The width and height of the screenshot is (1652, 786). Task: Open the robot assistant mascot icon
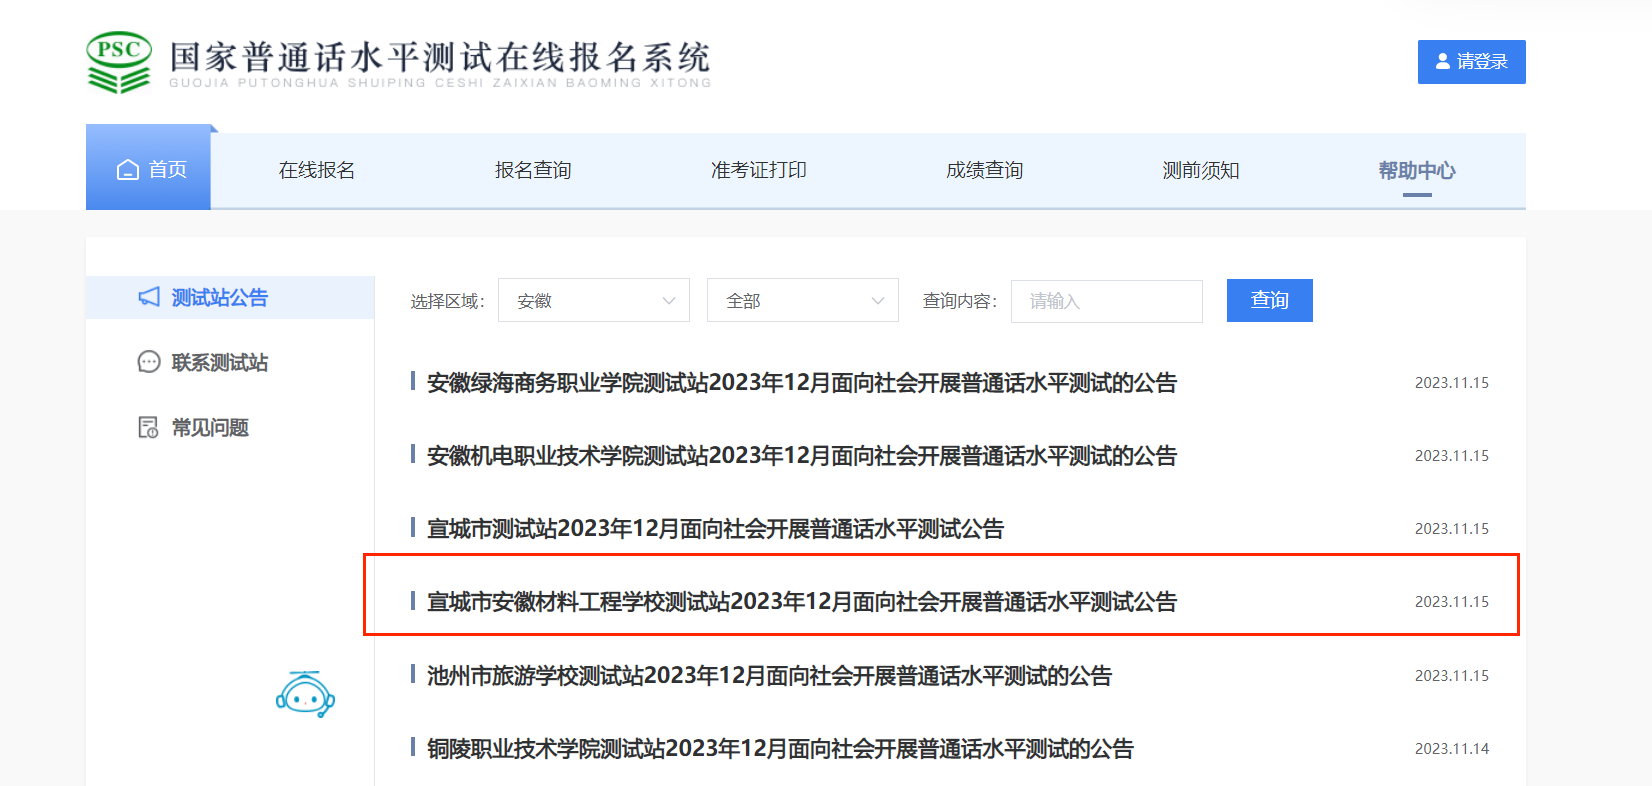click(305, 694)
